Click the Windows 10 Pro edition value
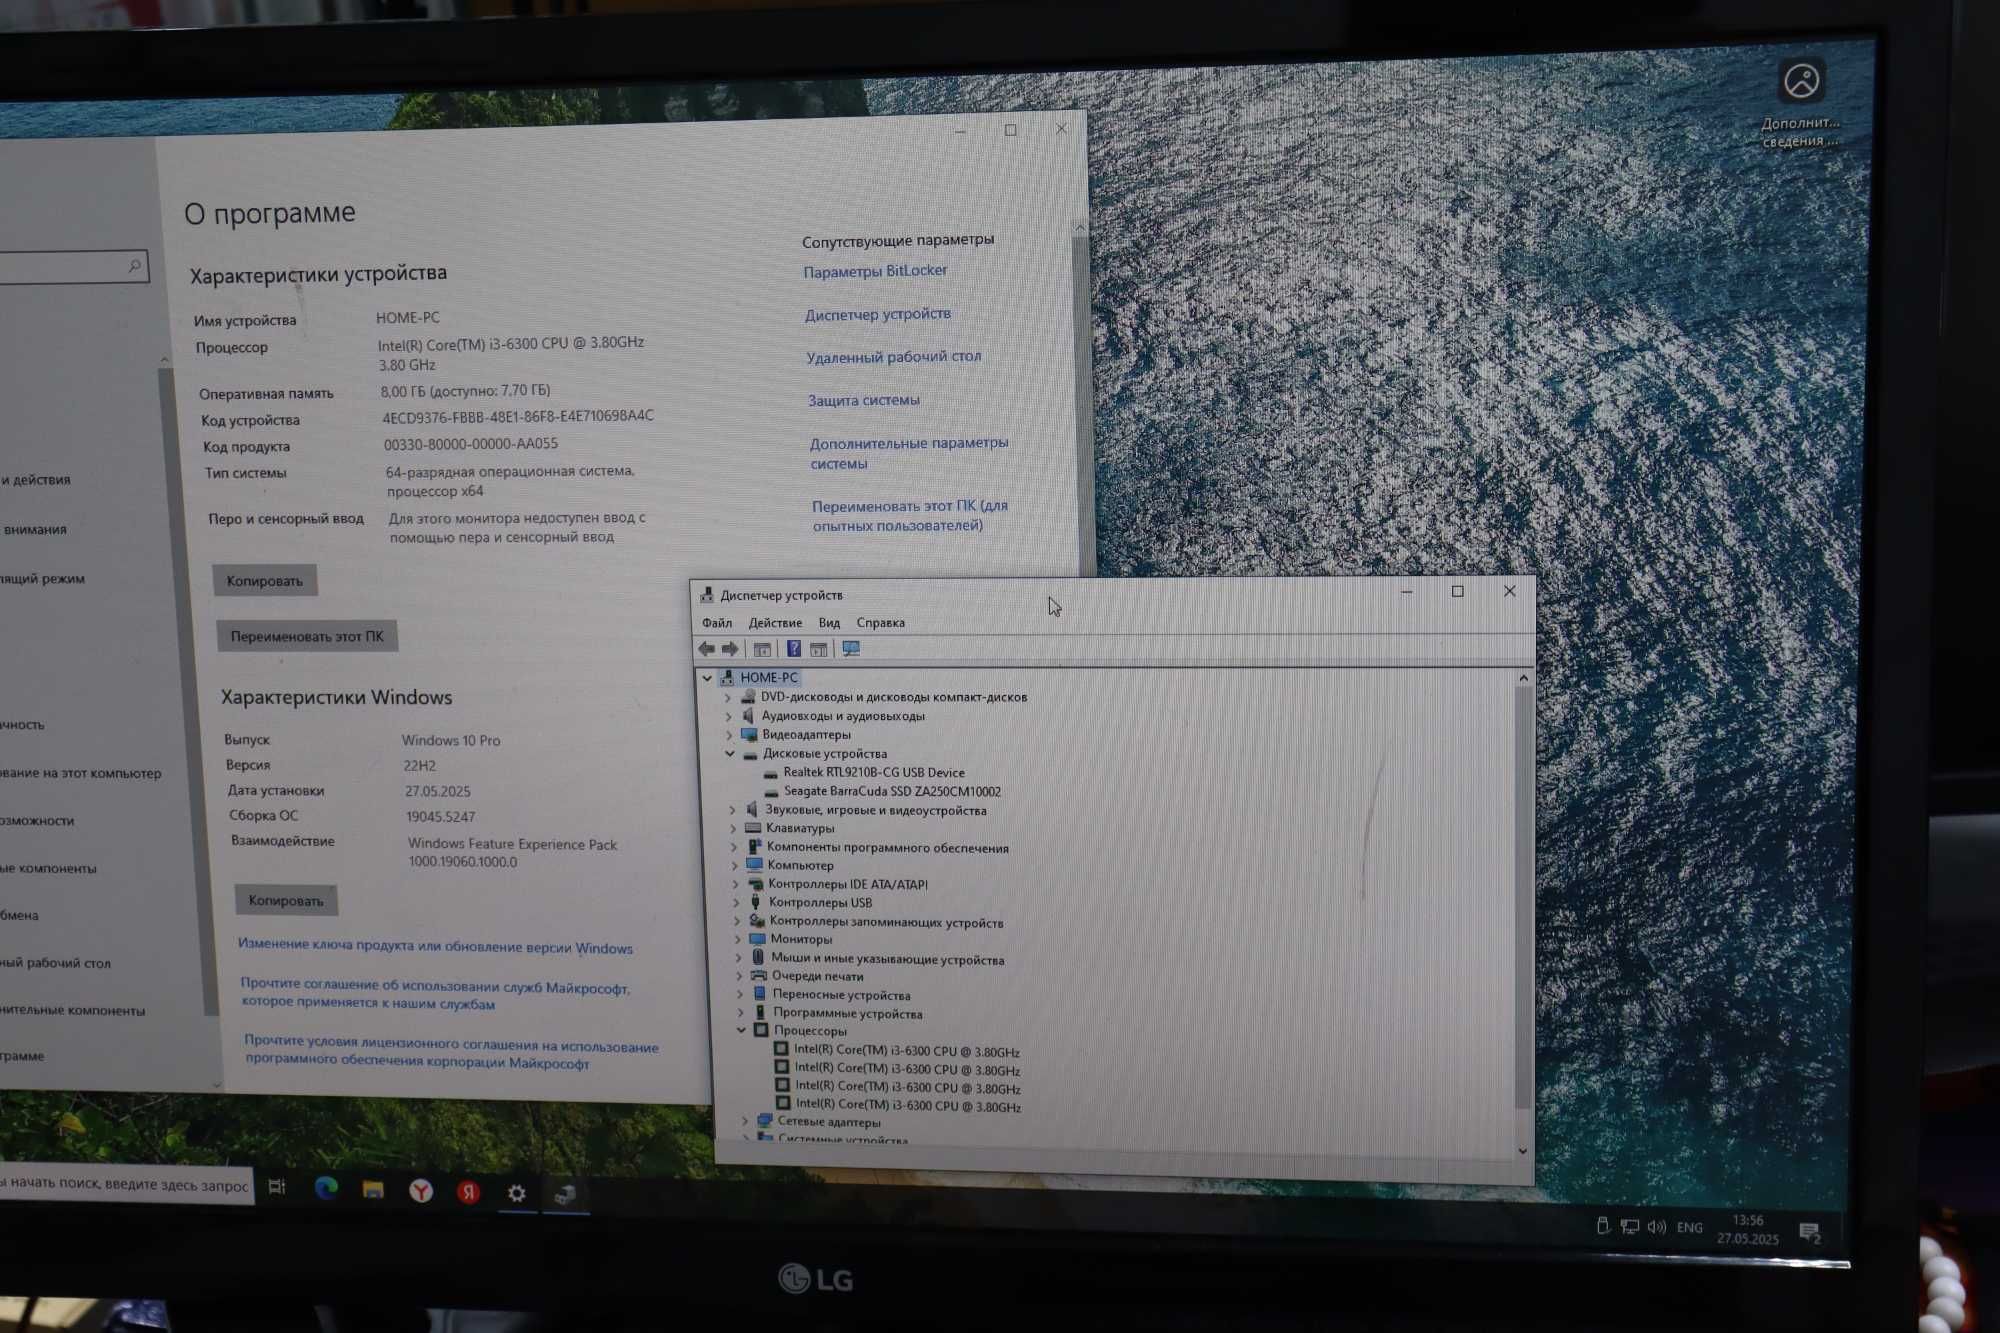Image resolution: width=2000 pixels, height=1333 pixels. point(451,740)
